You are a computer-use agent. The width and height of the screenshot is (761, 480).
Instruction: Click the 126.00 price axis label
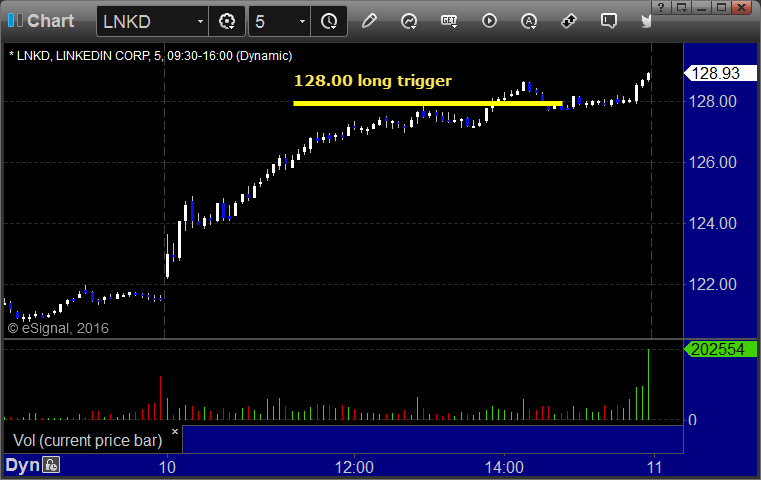pyautogui.click(x=712, y=162)
